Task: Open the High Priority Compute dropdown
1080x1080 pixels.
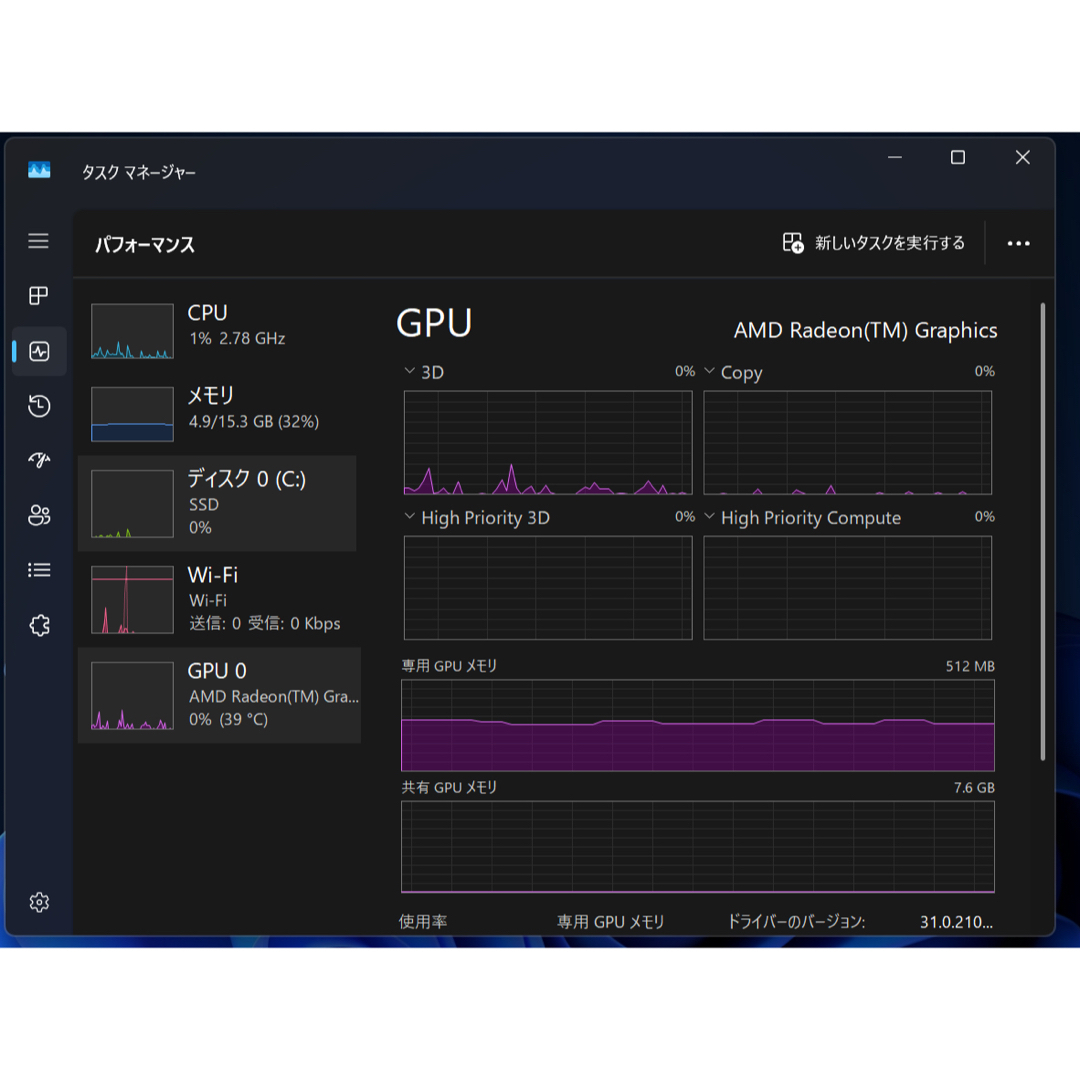Action: [x=709, y=517]
